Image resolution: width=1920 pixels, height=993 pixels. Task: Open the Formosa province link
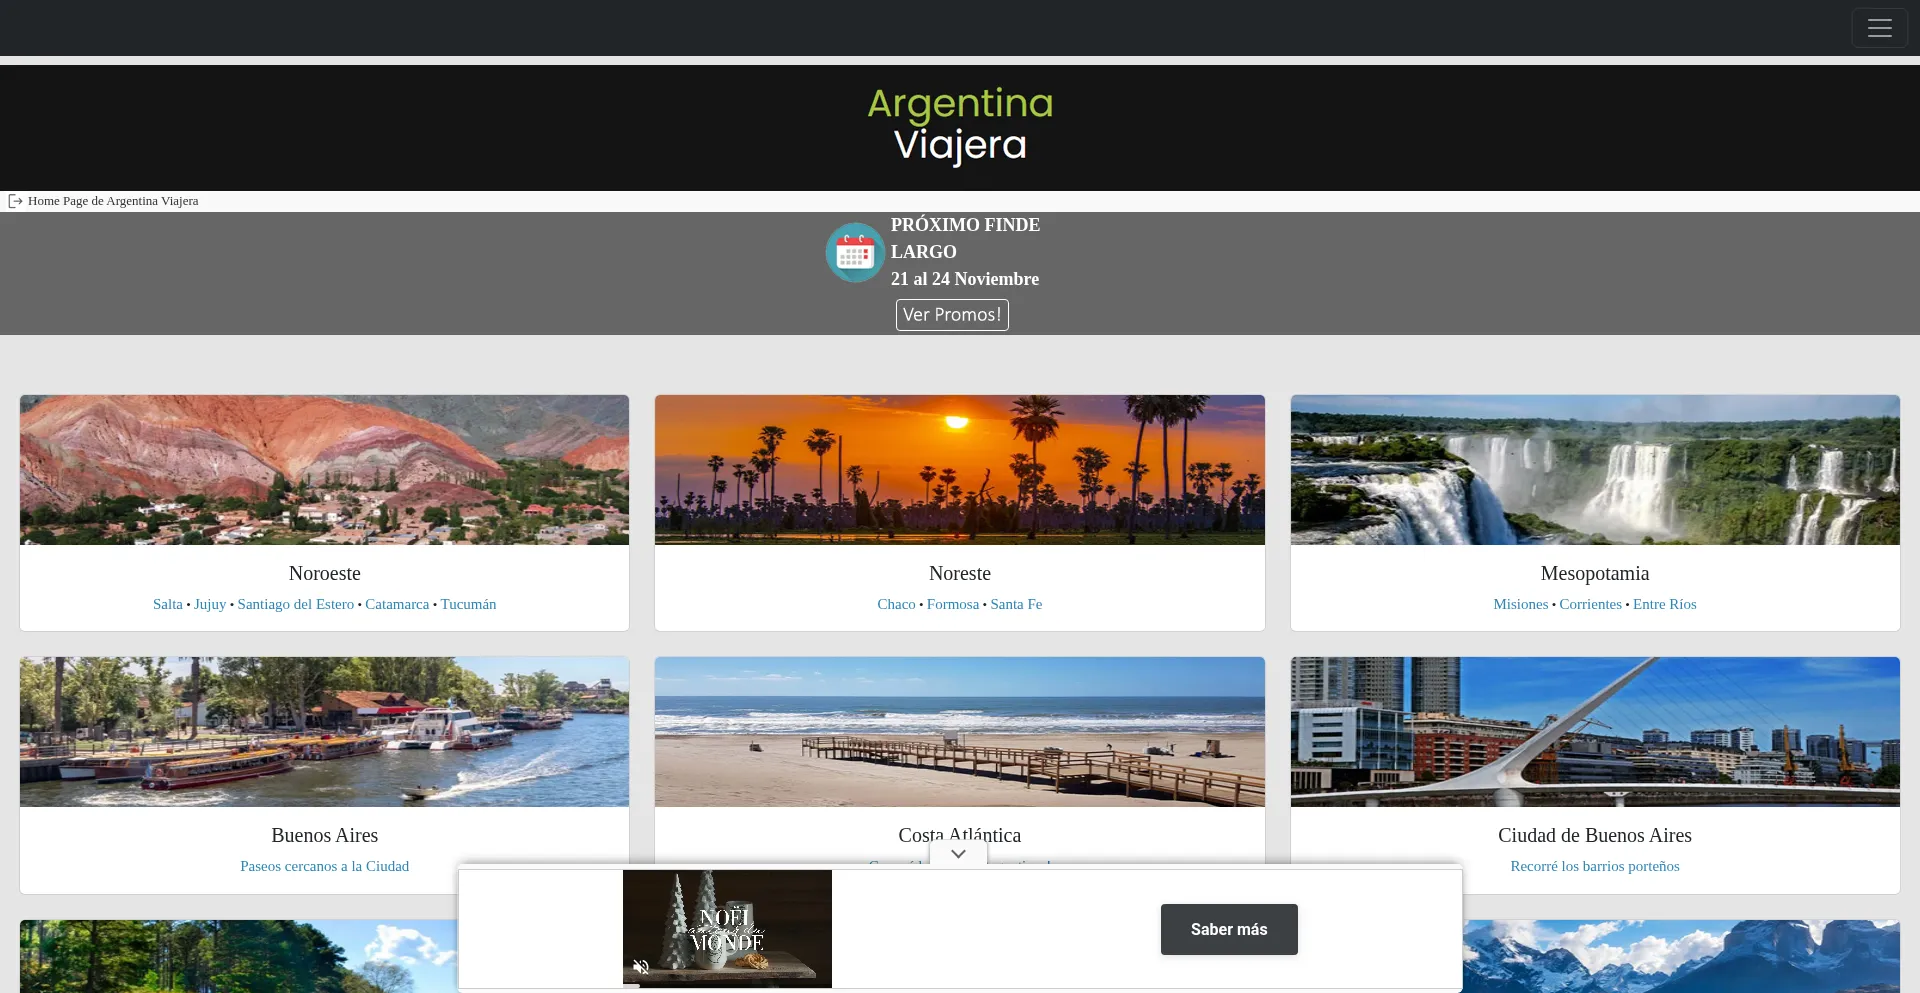953,604
